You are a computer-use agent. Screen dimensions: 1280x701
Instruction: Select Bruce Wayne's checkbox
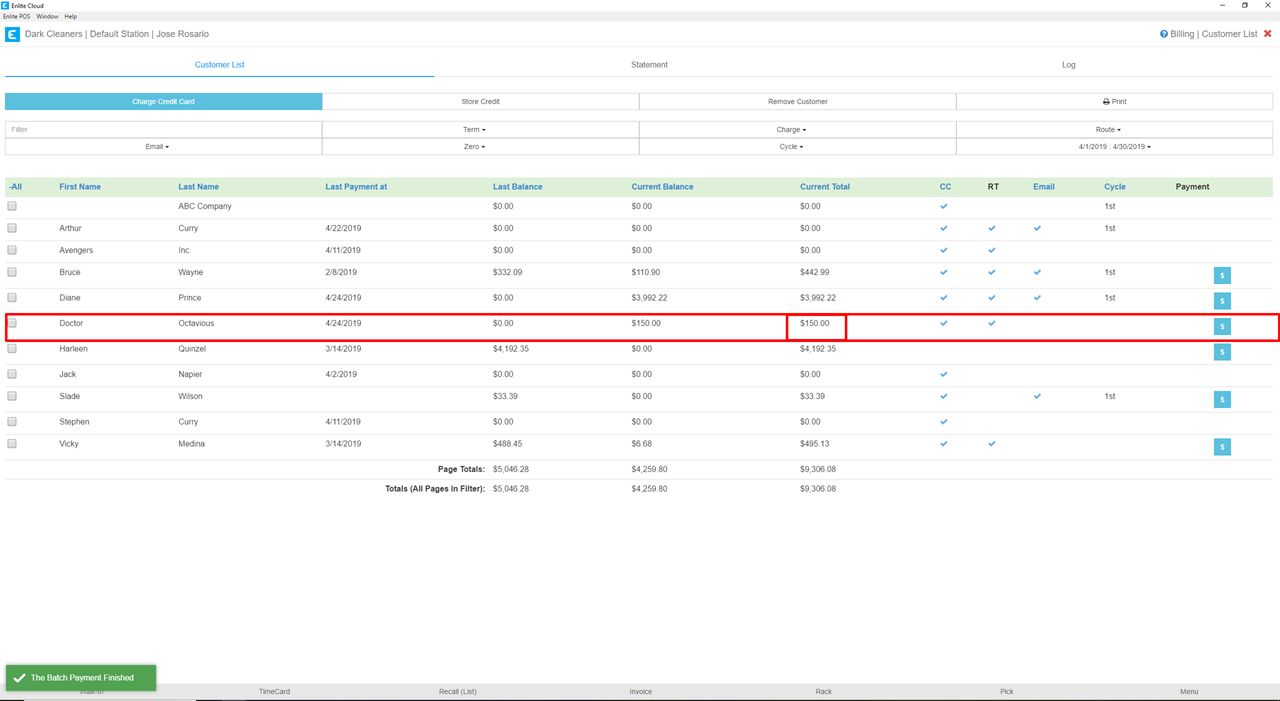point(12,272)
